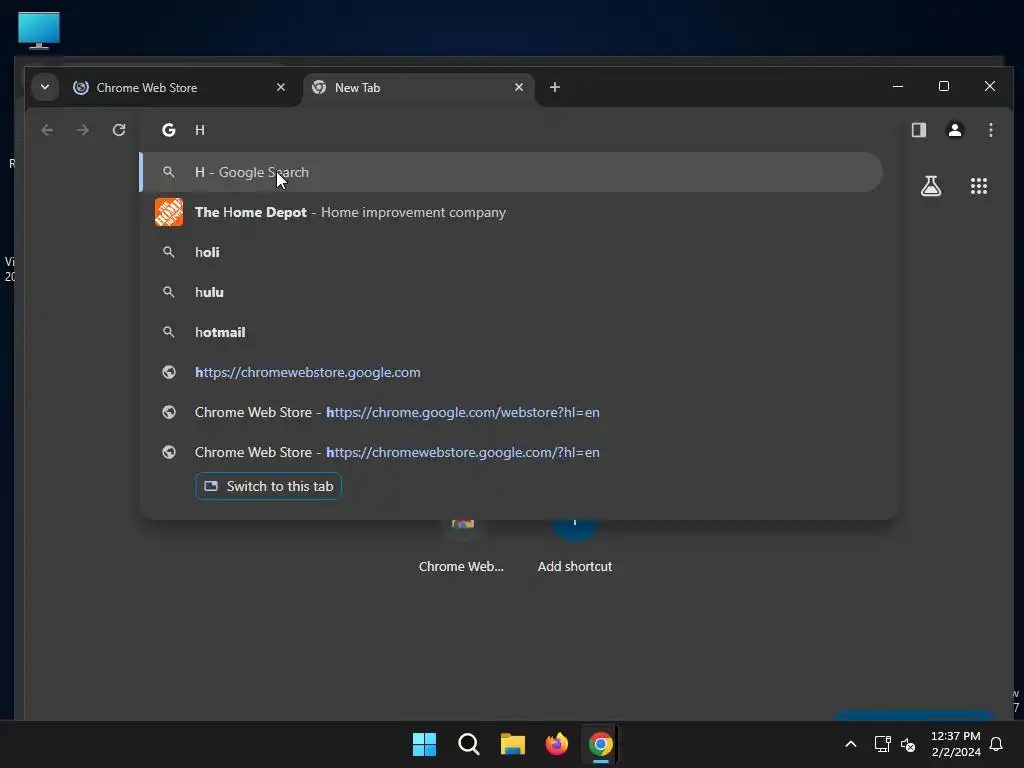This screenshot has width=1024, height=768.
Task: Click Chrome icon in taskbar
Action: 601,744
